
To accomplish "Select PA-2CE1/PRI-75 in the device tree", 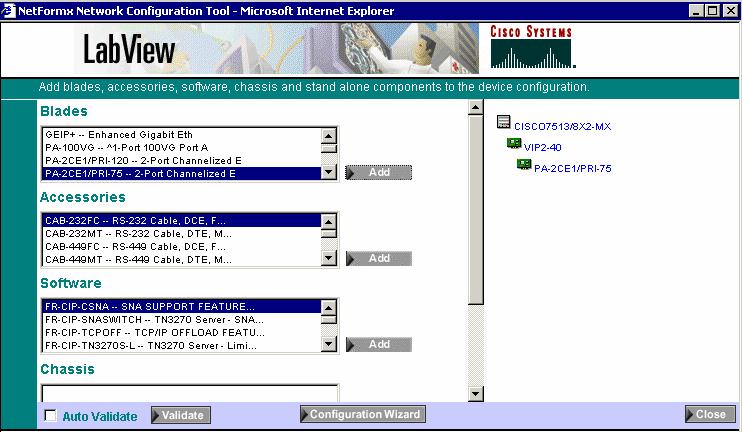I will pyautogui.click(x=573, y=168).
